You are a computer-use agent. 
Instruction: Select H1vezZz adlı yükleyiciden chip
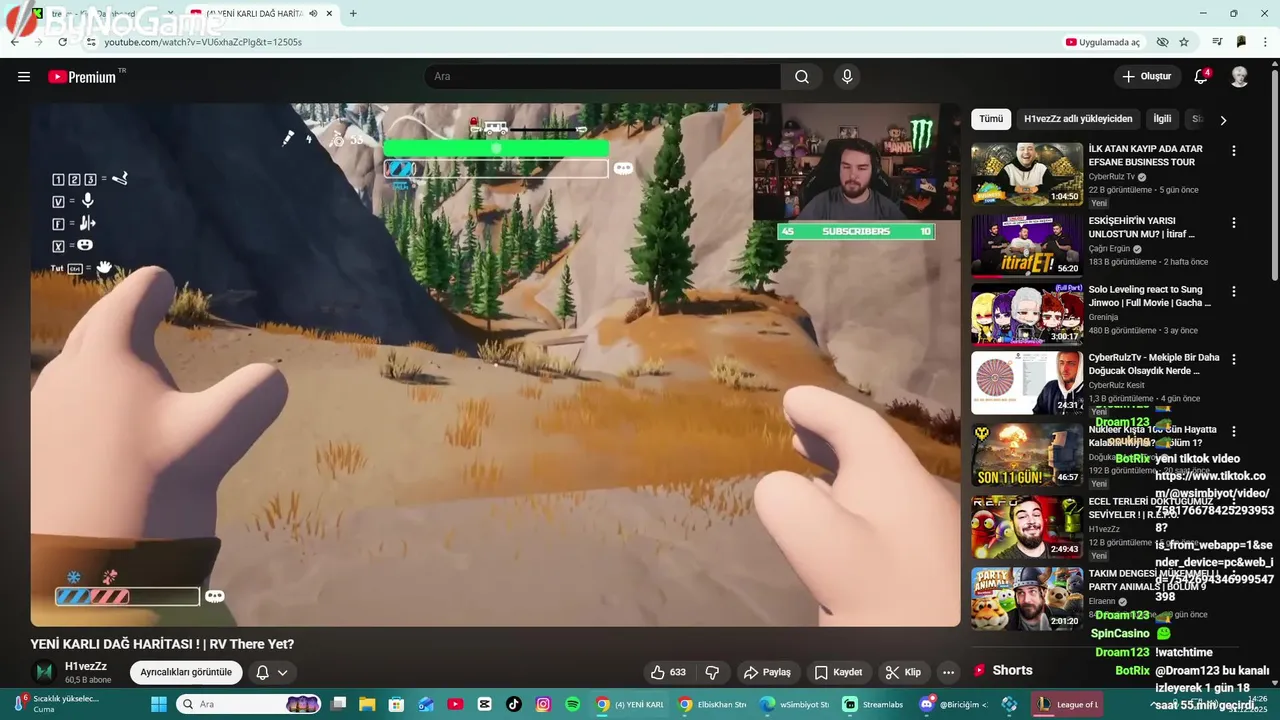click(1078, 119)
